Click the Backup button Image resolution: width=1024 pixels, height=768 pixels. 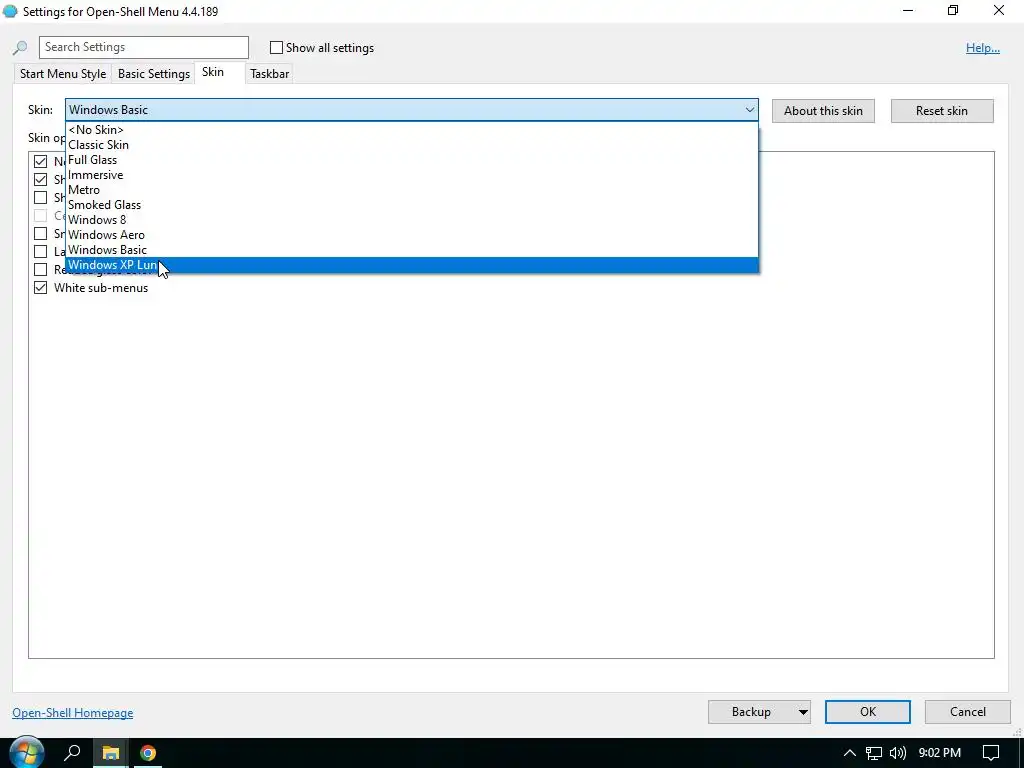tap(751, 712)
